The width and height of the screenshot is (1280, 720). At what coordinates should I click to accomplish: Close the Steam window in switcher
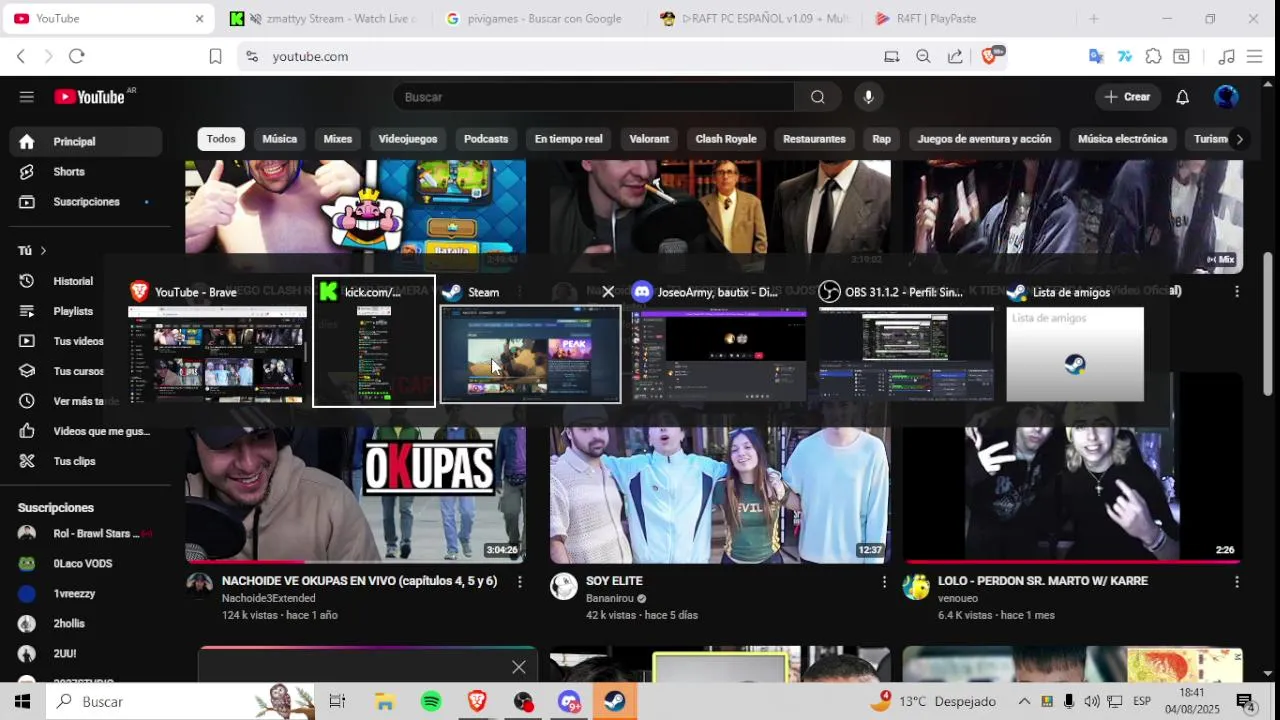coord(608,292)
